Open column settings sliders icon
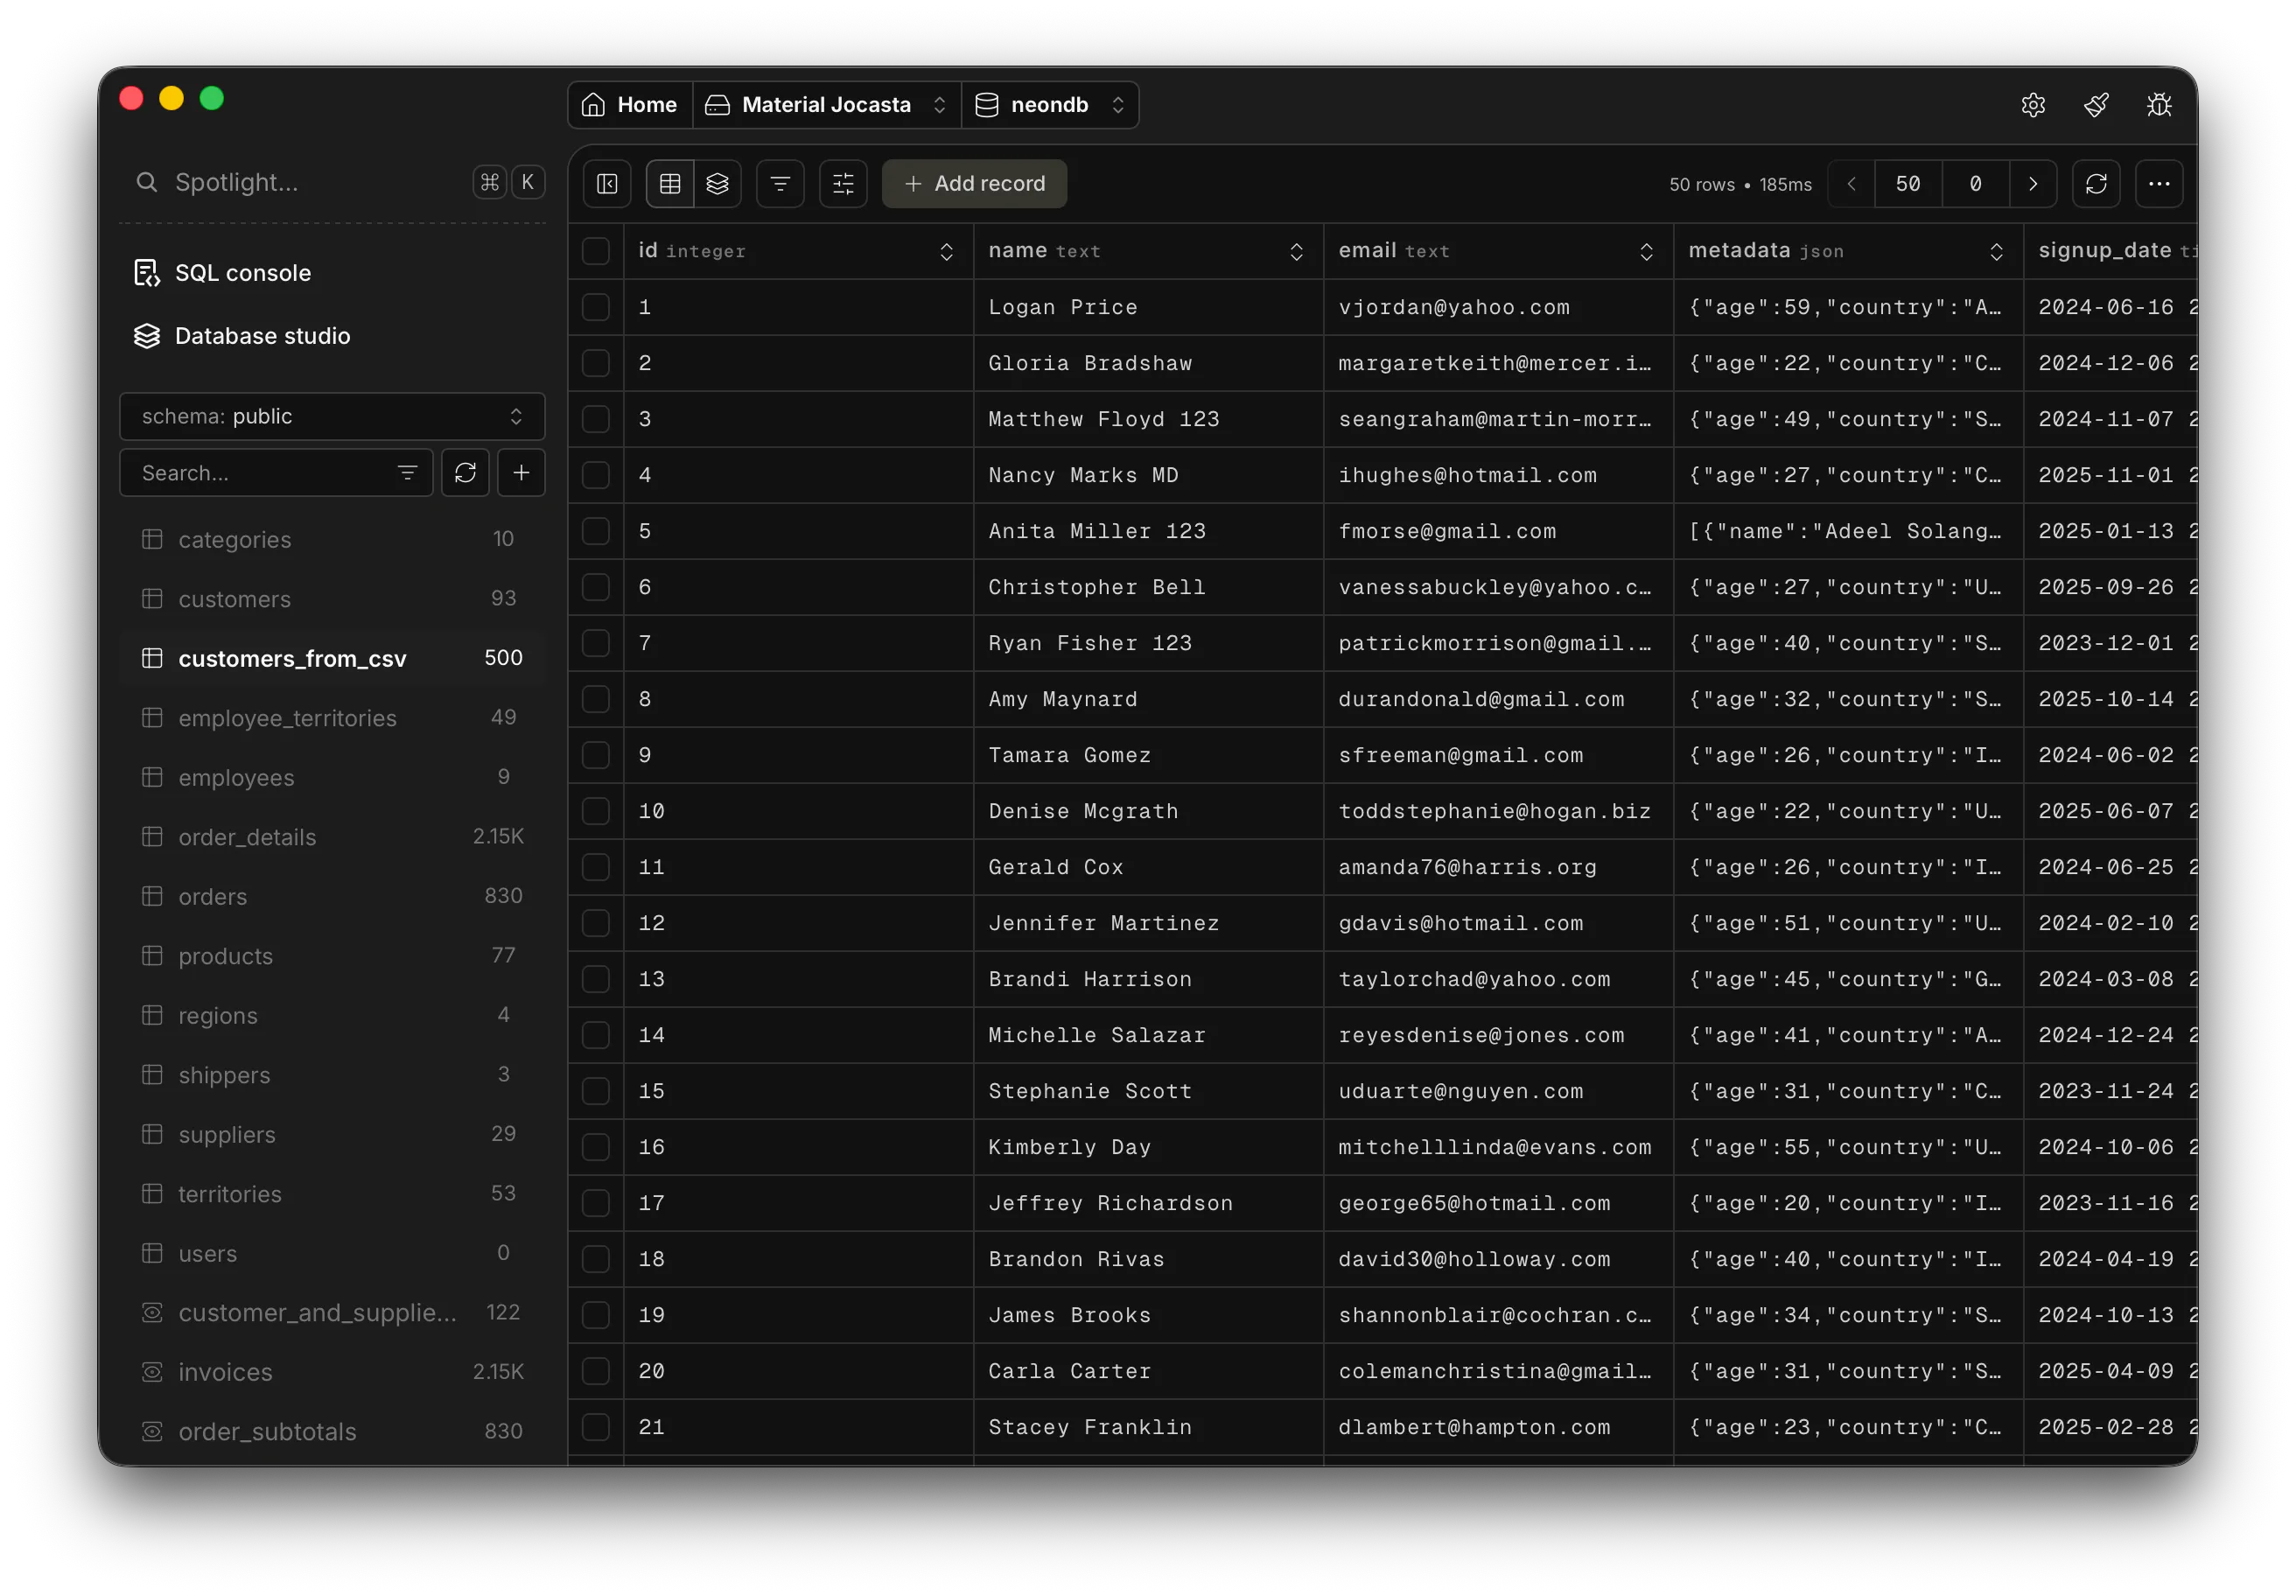 [x=843, y=184]
